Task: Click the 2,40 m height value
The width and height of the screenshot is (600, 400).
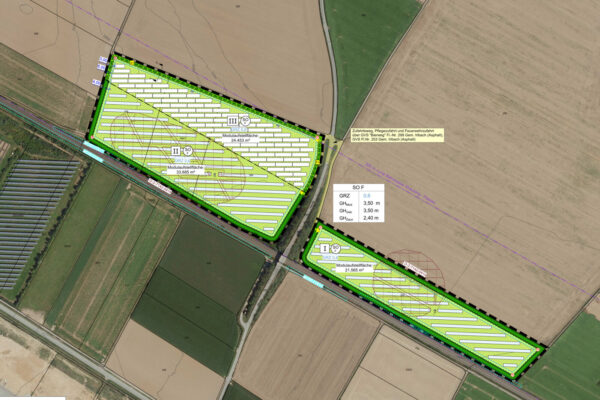Action: [x=371, y=218]
